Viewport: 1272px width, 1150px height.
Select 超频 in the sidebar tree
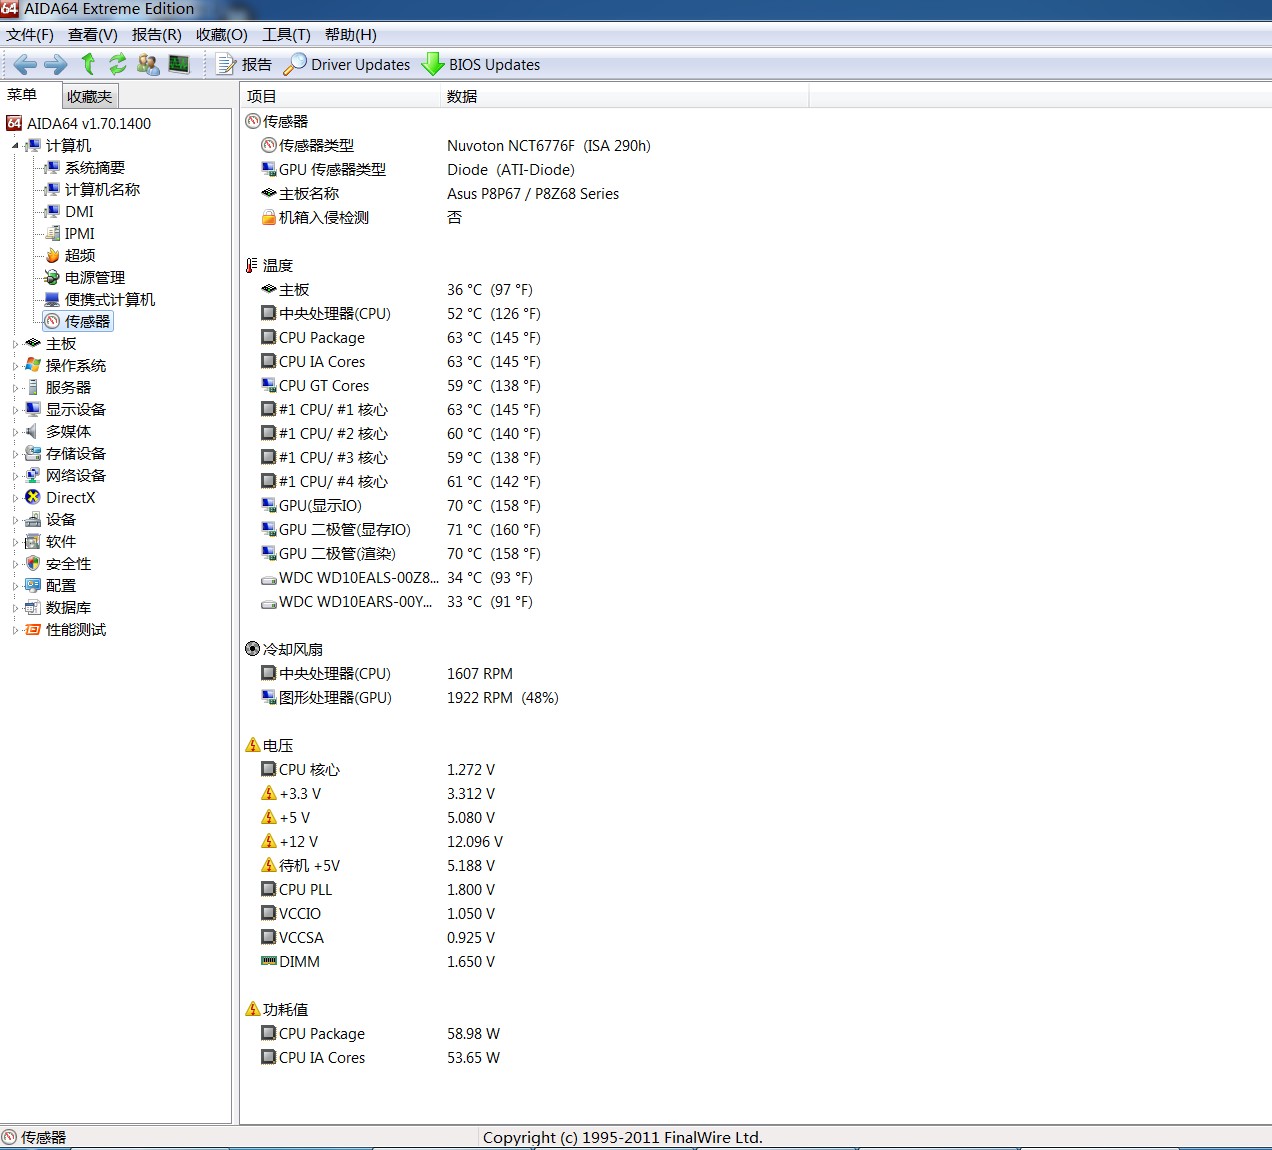click(80, 256)
